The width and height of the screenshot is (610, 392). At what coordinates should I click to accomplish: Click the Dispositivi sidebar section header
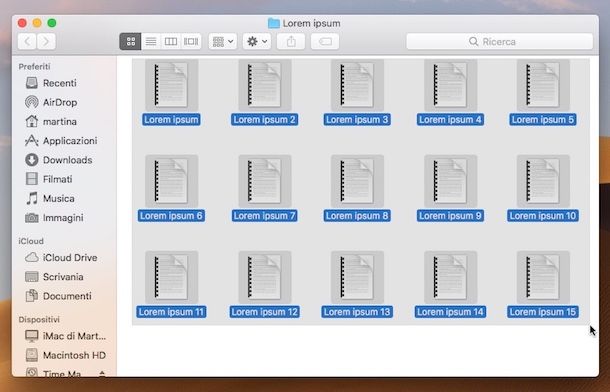click(x=39, y=319)
